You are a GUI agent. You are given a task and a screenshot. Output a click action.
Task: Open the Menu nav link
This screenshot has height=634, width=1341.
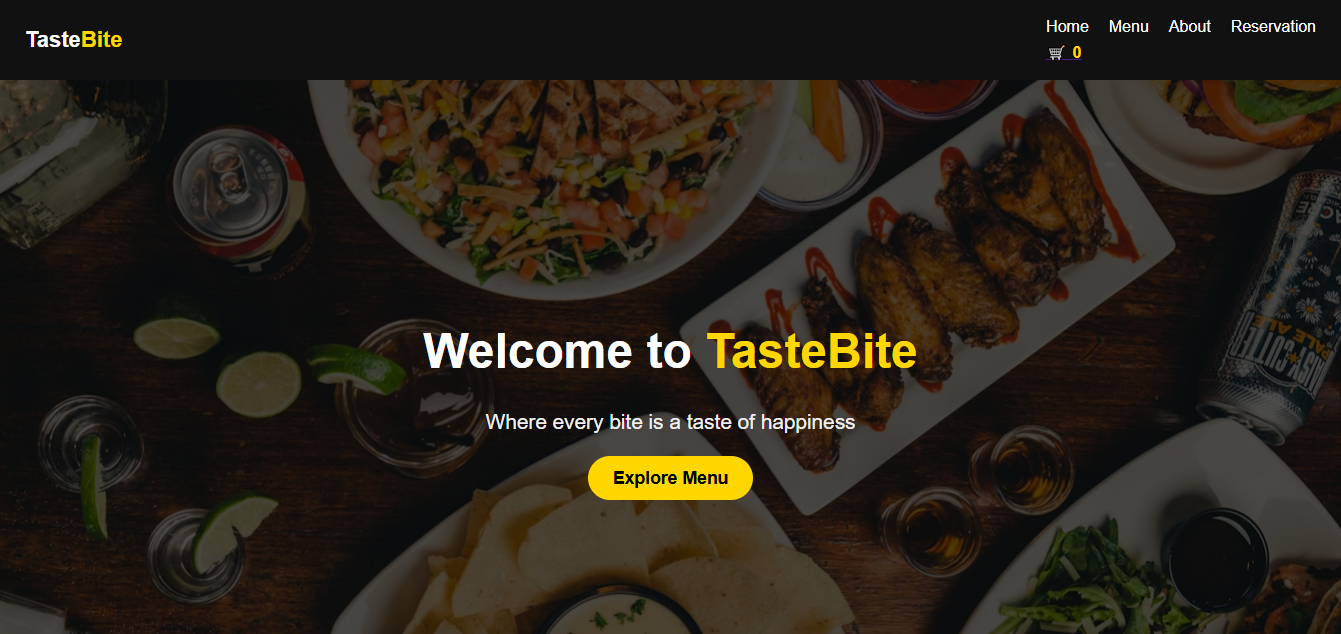click(1128, 27)
